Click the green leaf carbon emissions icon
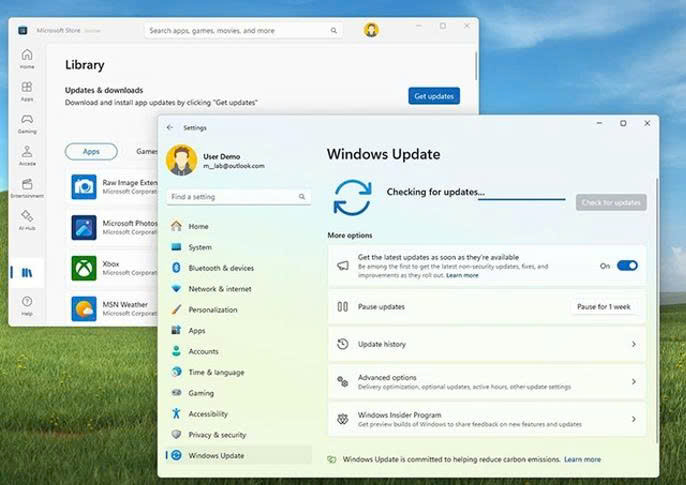 click(332, 459)
